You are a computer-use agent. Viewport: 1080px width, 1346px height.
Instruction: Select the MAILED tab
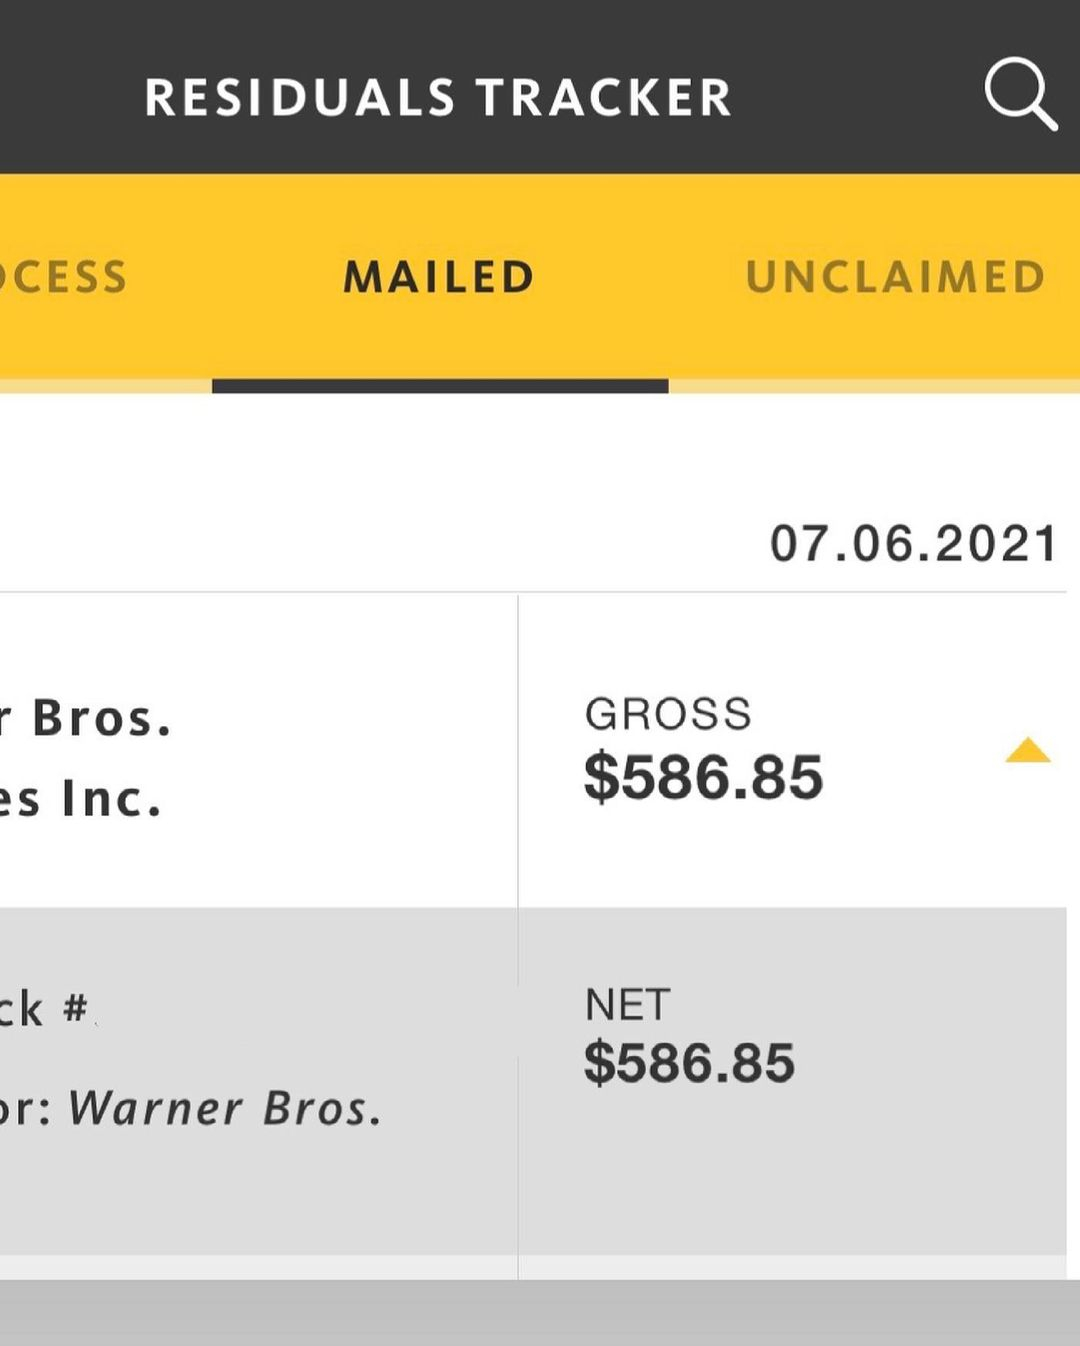click(x=439, y=277)
